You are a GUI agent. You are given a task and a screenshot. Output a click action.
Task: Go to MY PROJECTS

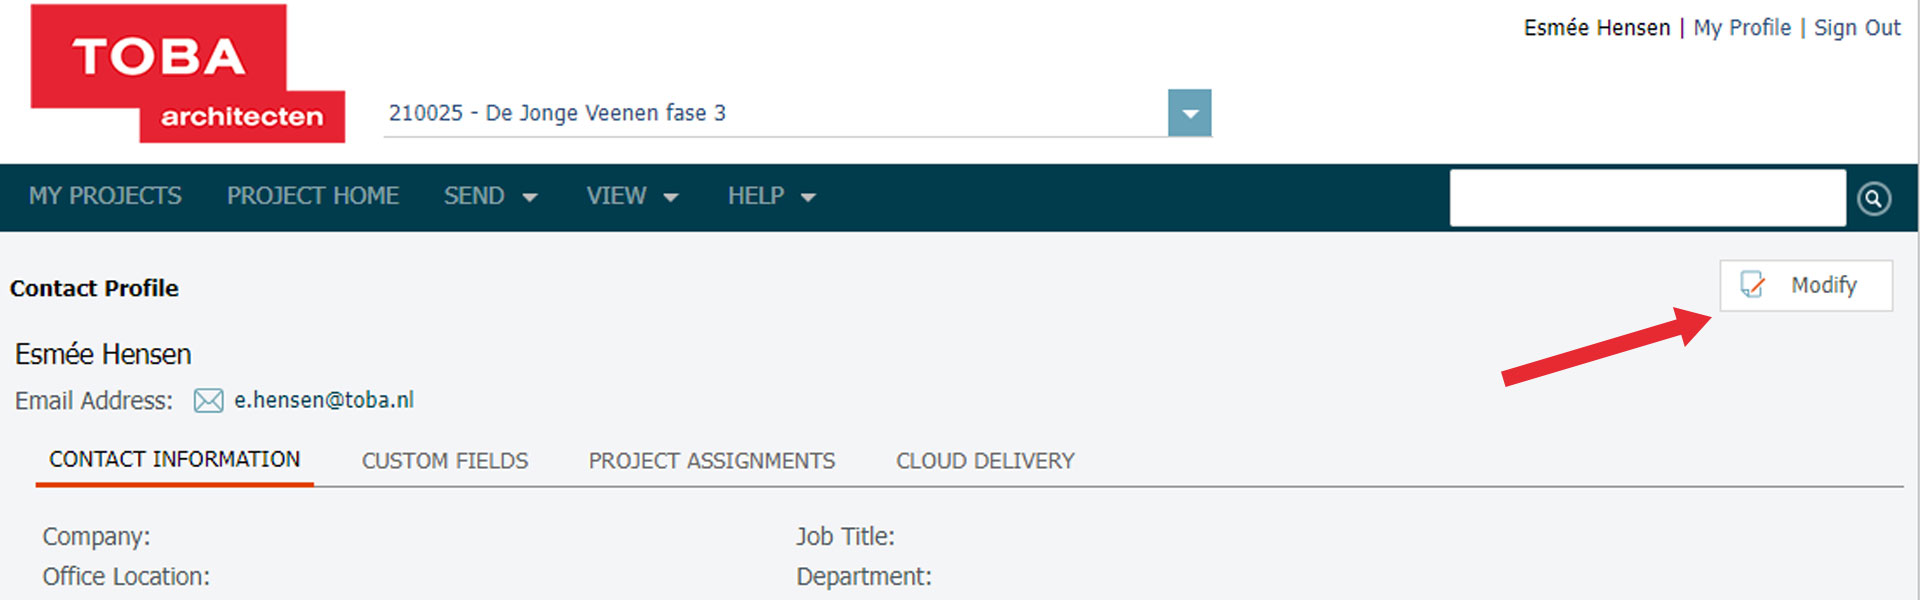[x=105, y=197]
